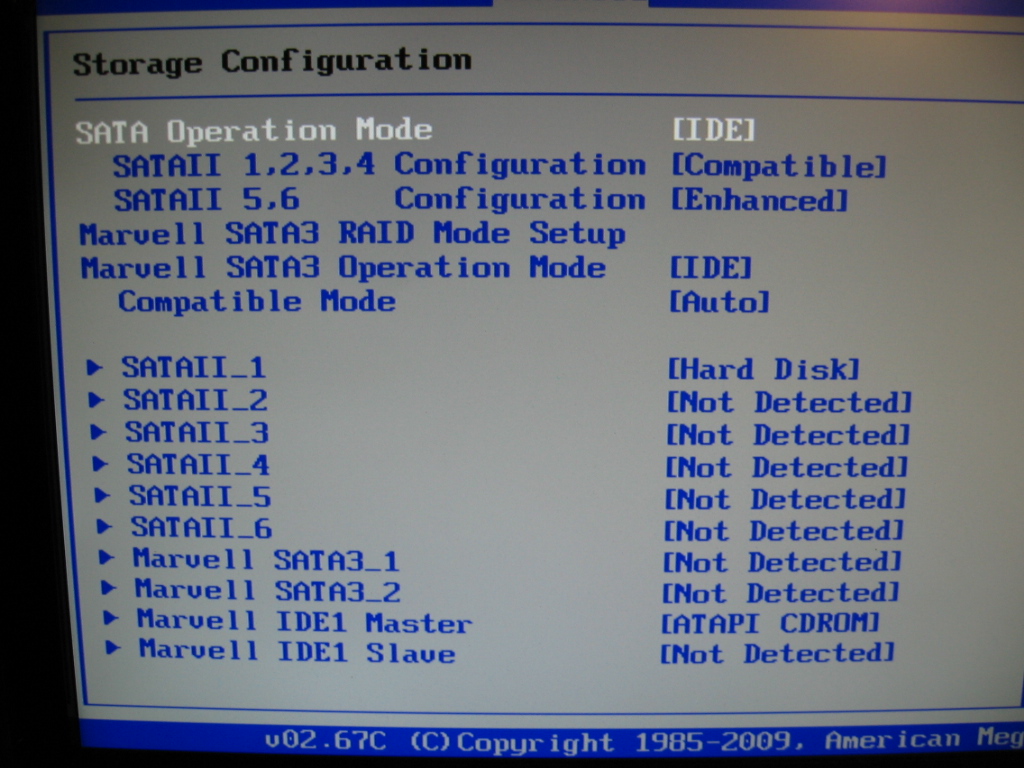1024x768 pixels.
Task: Select the Marvell SATA3 Operation Mode [IDE] value
Action: [x=710, y=268]
